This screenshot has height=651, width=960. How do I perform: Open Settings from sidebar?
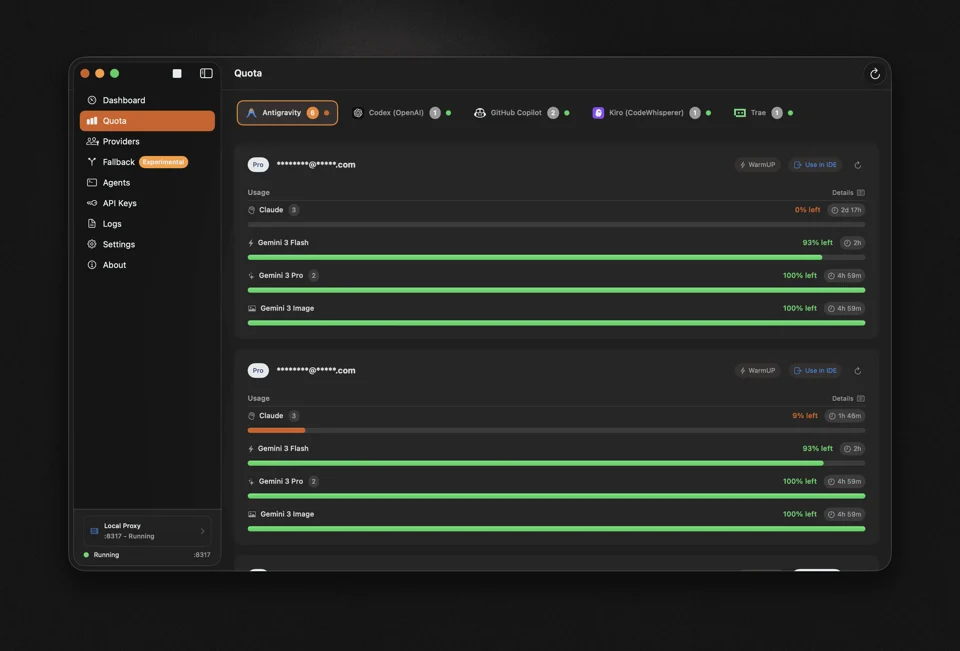[x=147, y=244]
